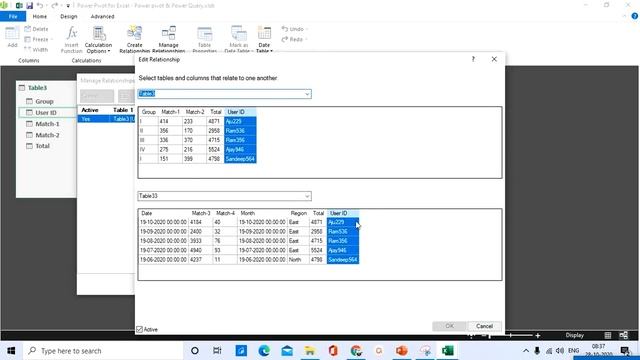Image resolution: width=640 pixels, height=360 pixels.
Task: Click Active column header in Manage Relationships
Action: coord(90,110)
